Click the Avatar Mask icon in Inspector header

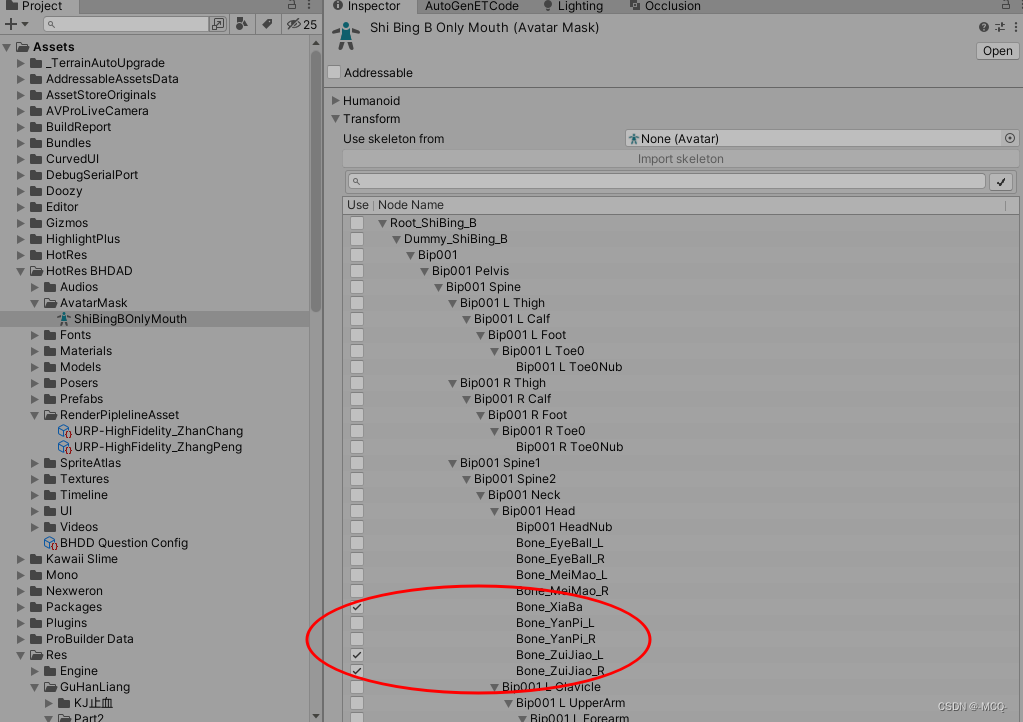tap(346, 35)
